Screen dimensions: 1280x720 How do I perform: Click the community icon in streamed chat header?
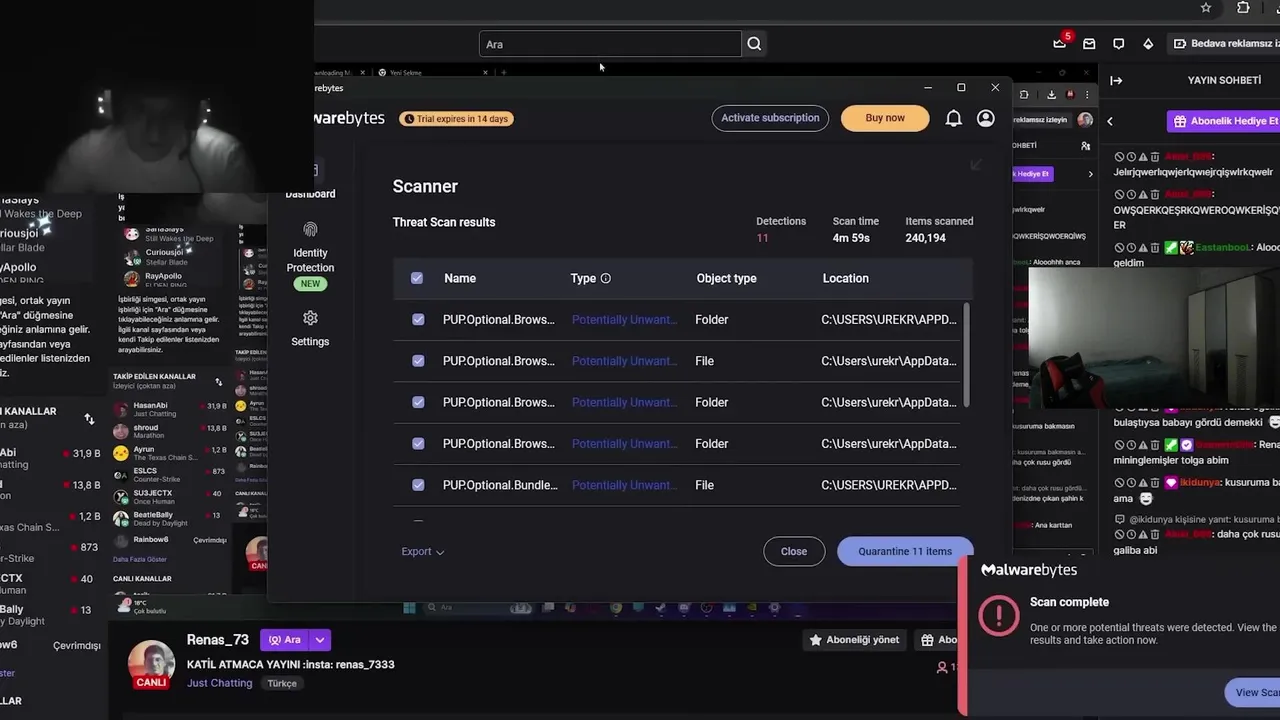[1086, 146]
